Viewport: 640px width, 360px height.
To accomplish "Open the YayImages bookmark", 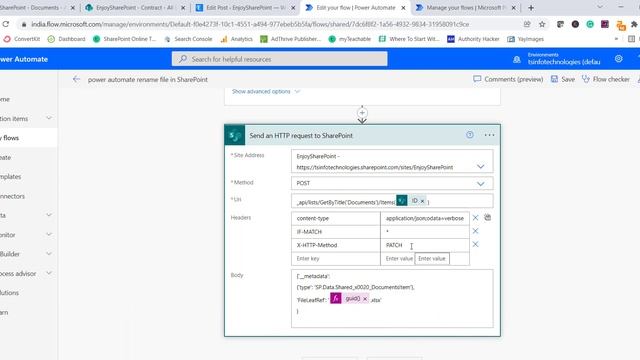I will [x=526, y=39].
